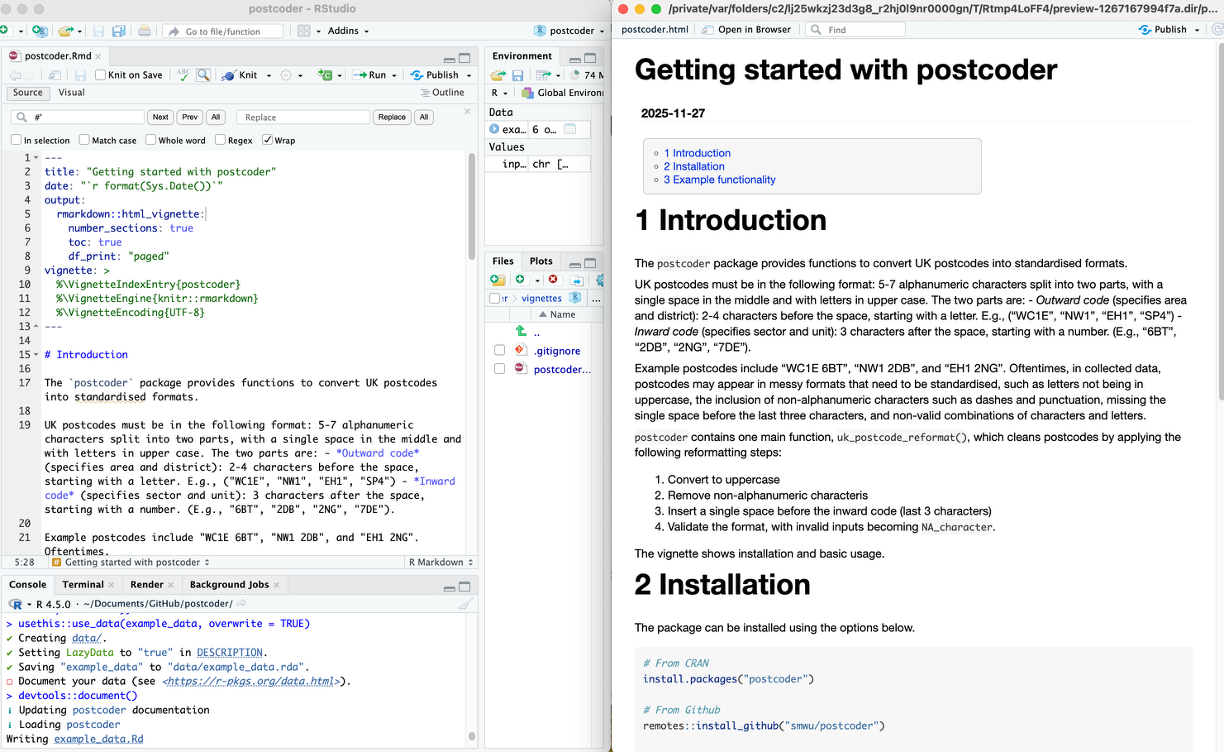Viewport: 1224px width, 752px height.
Task: Click the load workspace icon in Environment
Action: tap(498, 75)
